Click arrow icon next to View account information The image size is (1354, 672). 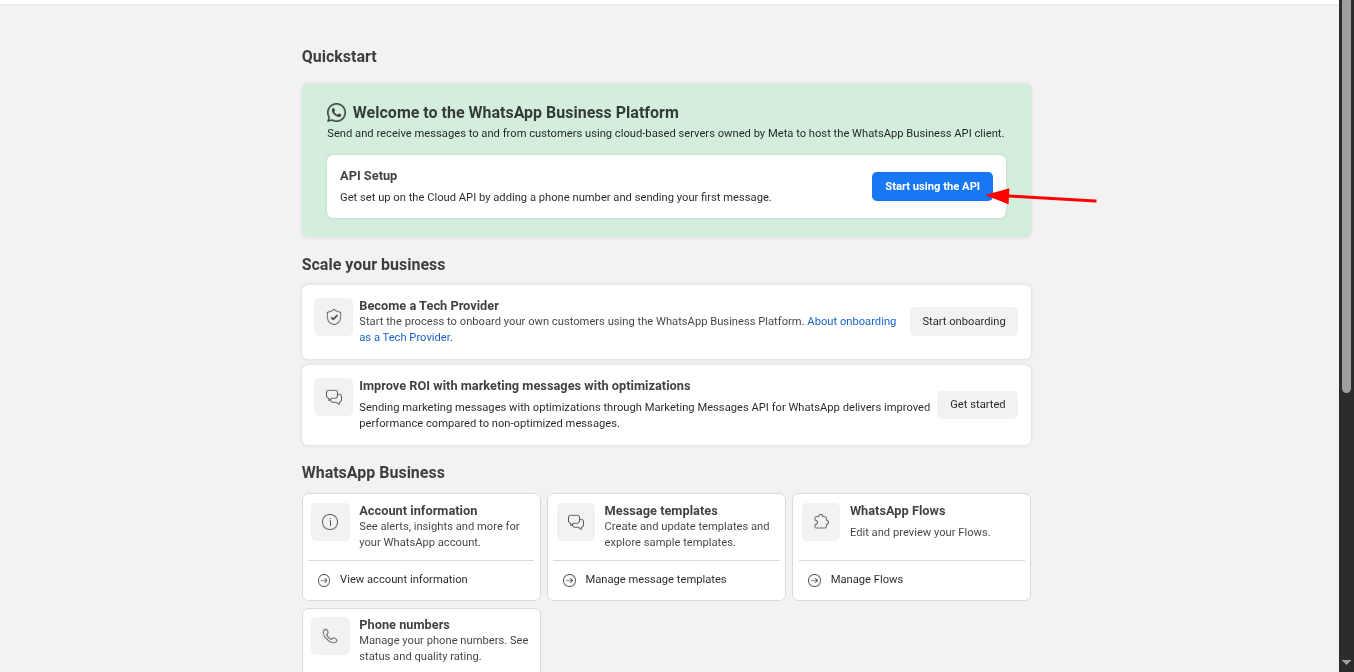[x=324, y=580]
